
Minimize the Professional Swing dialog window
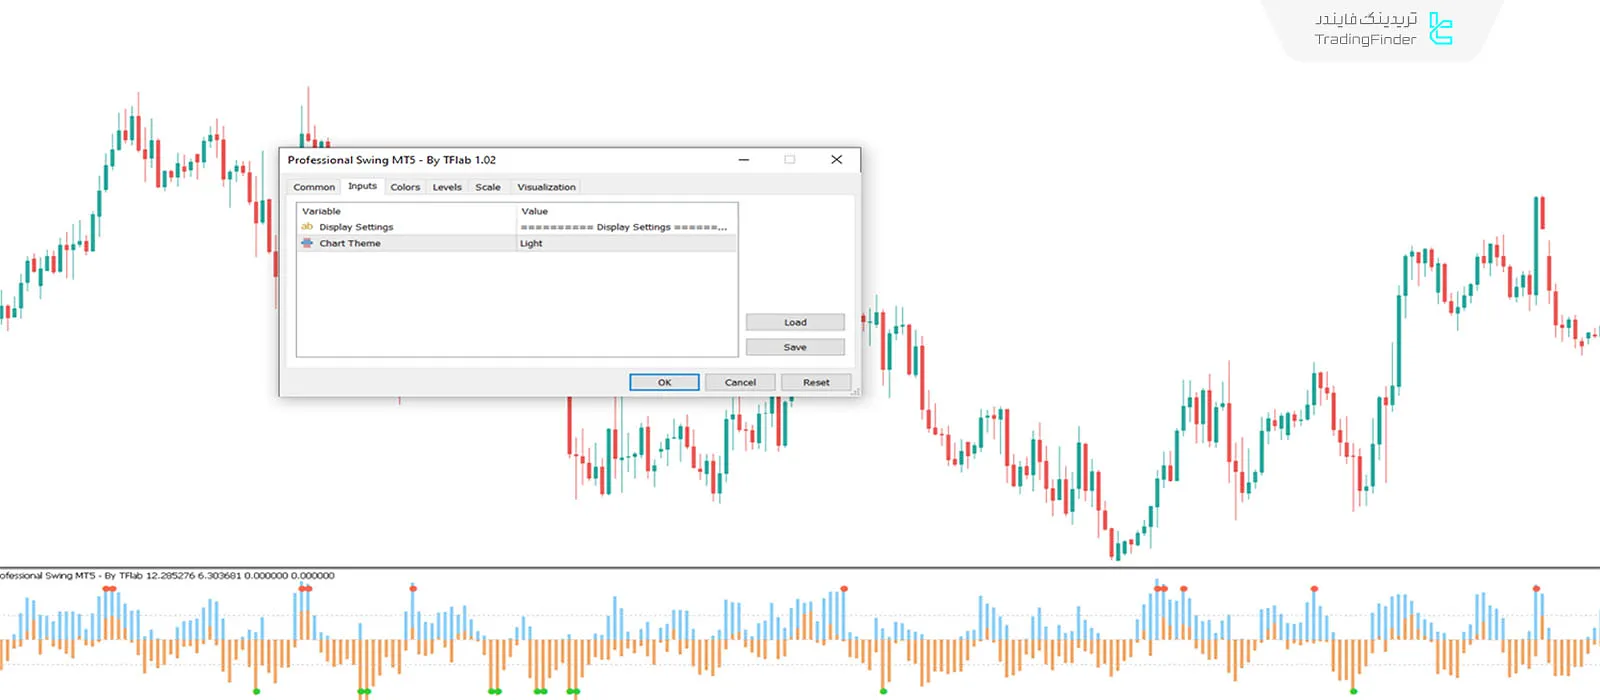click(744, 160)
